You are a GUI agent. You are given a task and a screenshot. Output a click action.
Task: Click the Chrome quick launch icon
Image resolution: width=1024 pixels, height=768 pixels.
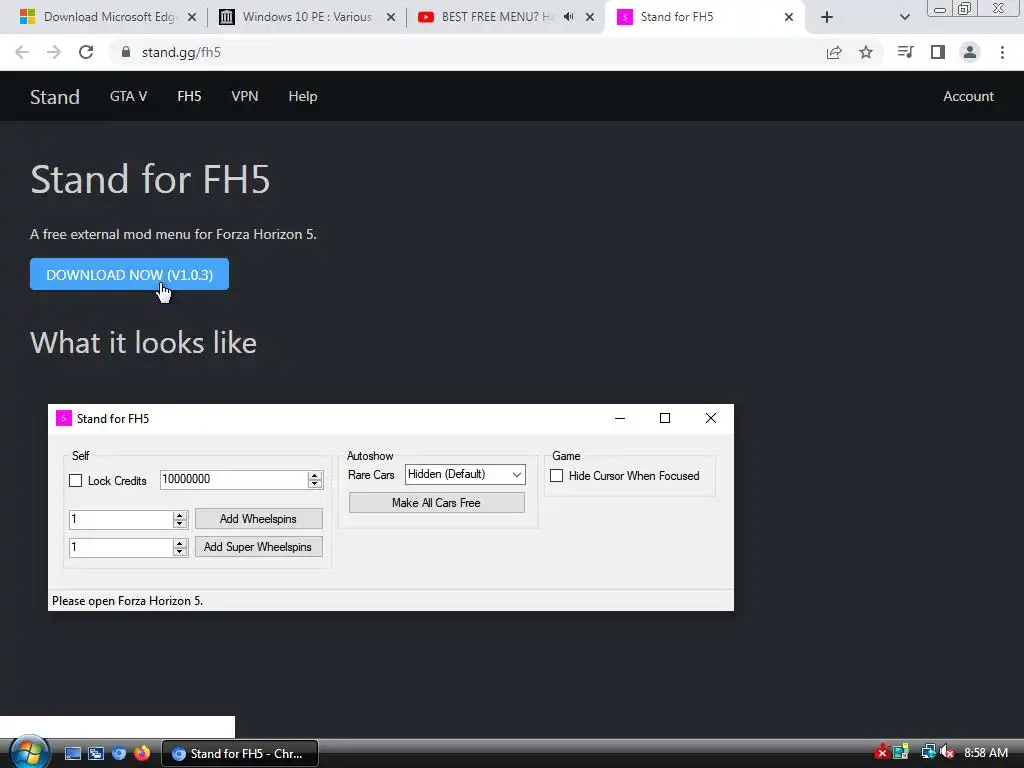pos(119,754)
